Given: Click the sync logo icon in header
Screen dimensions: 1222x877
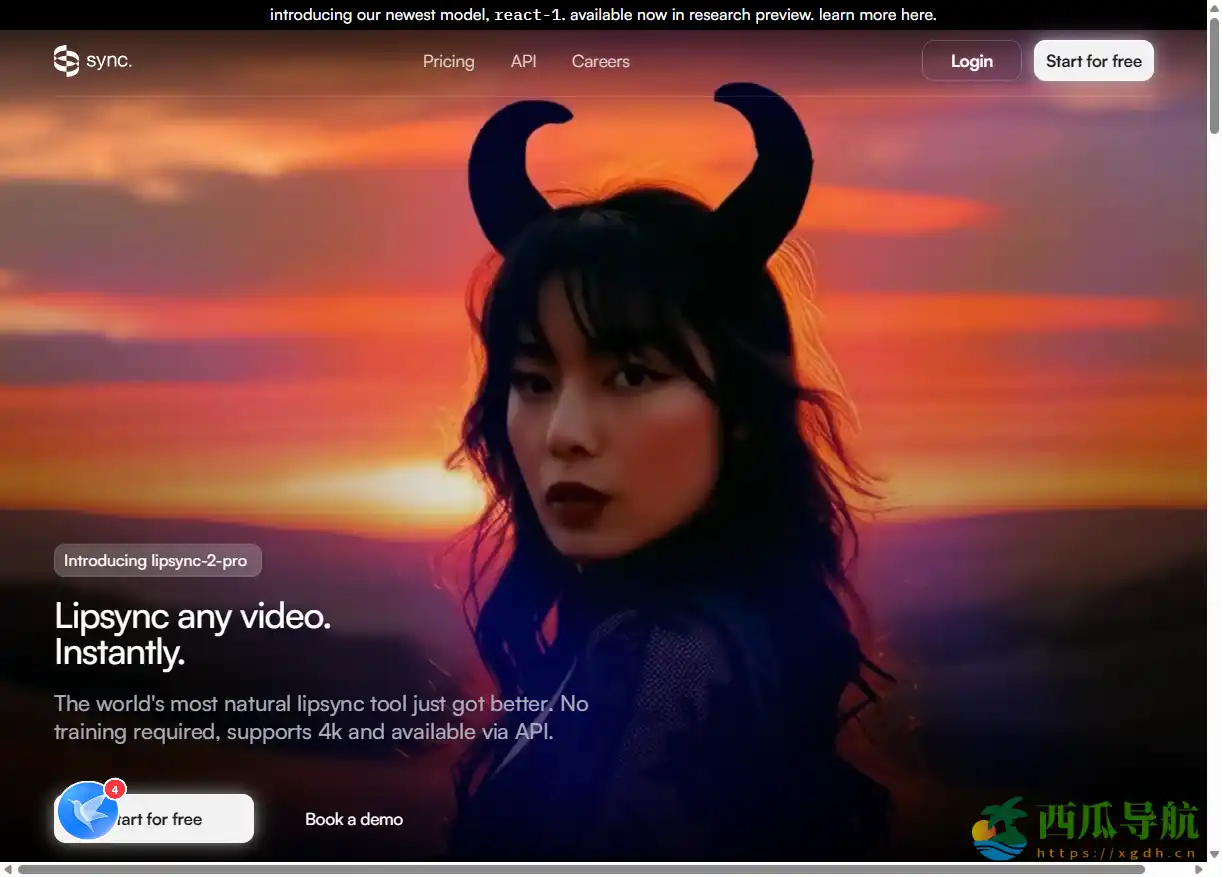Looking at the screenshot, I should (x=66, y=61).
